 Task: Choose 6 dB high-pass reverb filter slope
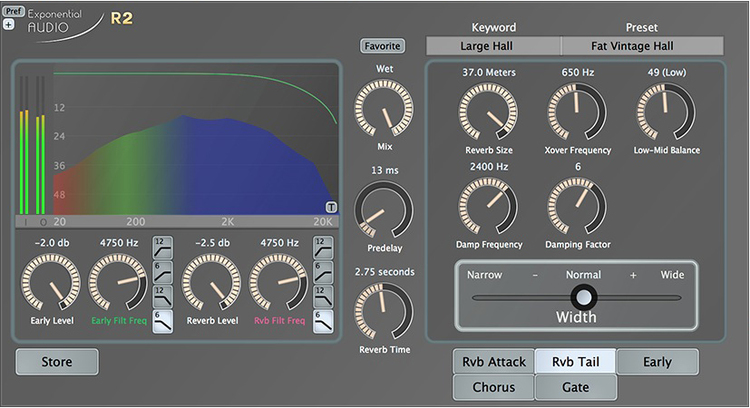click(x=322, y=271)
